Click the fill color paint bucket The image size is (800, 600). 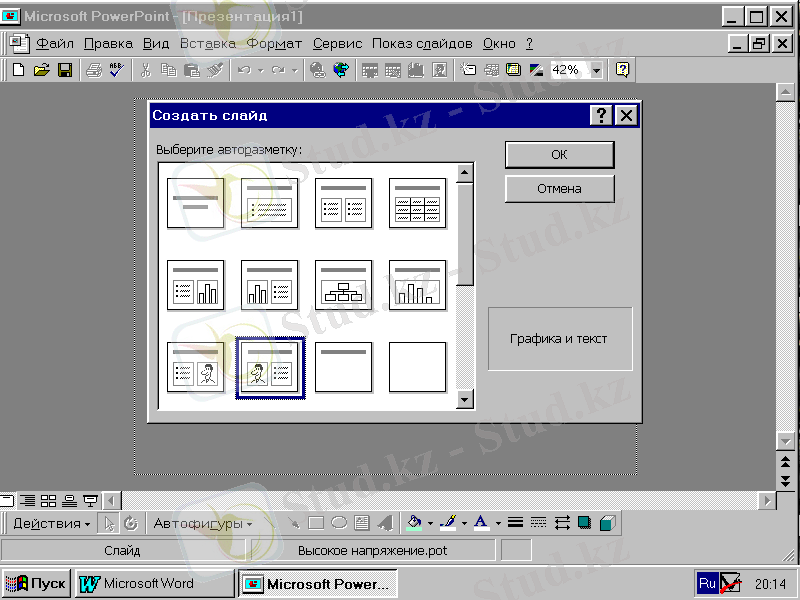click(x=414, y=522)
